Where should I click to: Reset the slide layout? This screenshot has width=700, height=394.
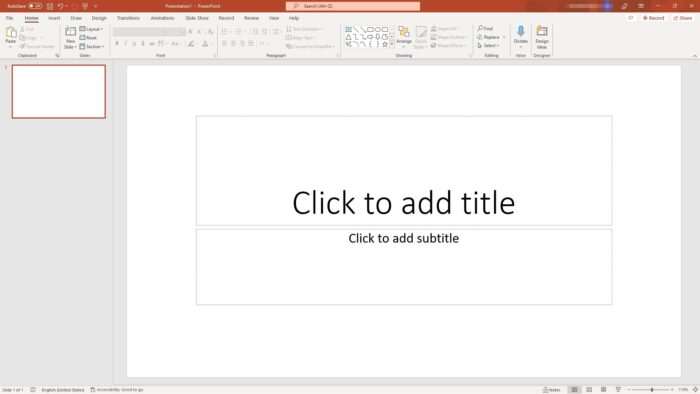(88, 37)
